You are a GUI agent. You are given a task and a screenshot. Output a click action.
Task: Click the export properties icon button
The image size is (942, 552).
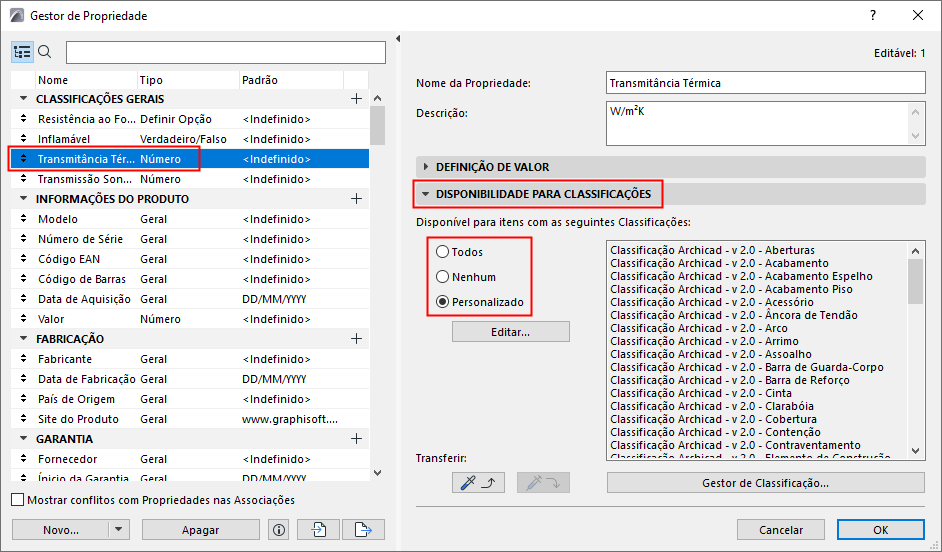pyautogui.click(x=363, y=530)
